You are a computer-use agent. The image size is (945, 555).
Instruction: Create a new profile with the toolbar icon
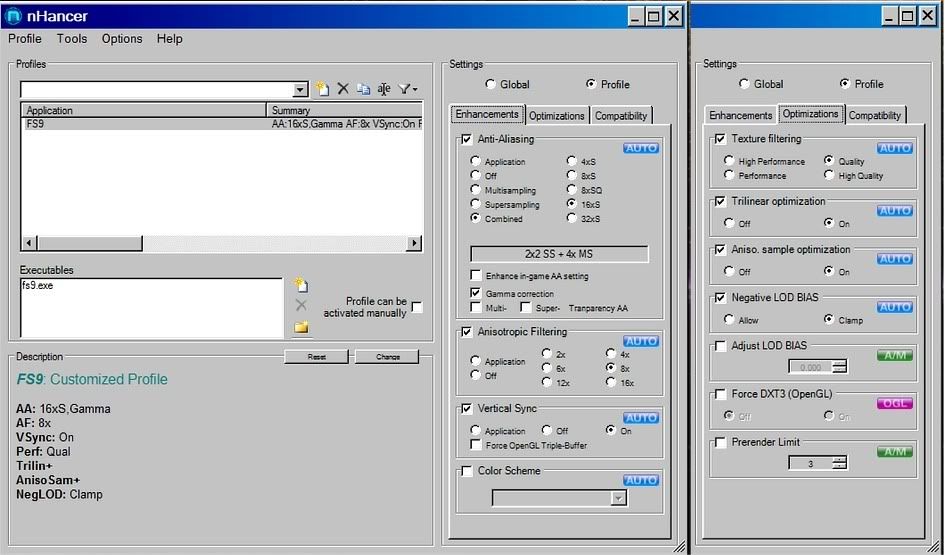(321, 89)
